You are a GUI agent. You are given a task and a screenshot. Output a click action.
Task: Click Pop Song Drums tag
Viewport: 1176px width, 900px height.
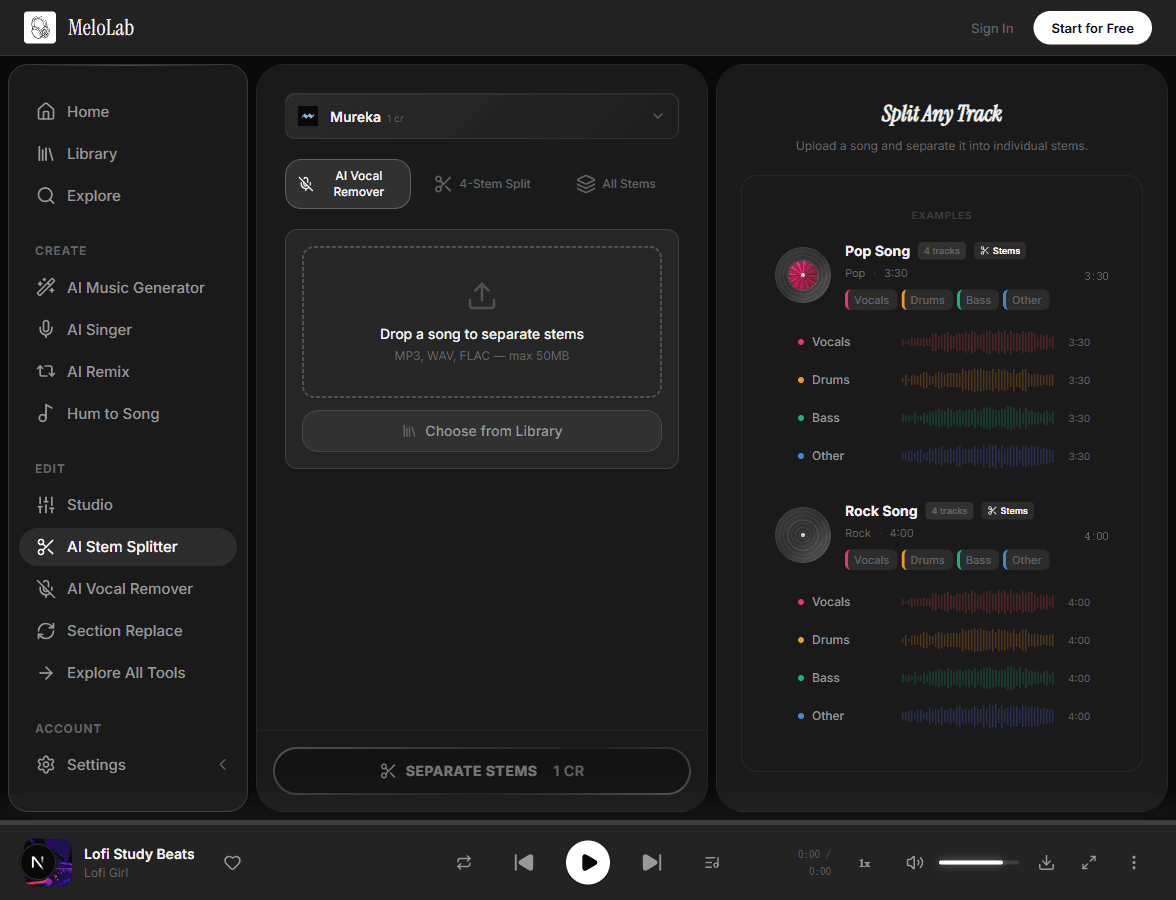tap(927, 300)
